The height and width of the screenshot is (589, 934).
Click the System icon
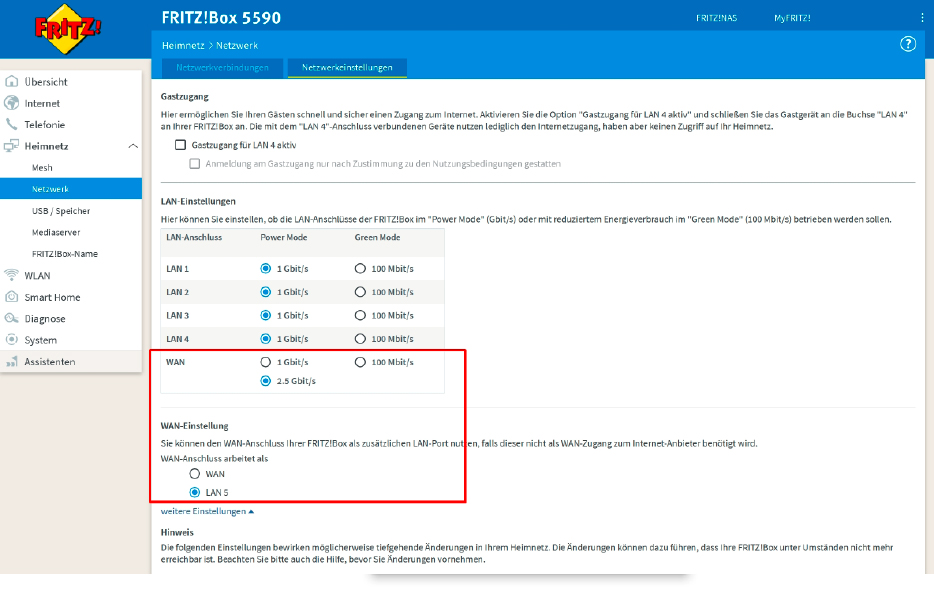coord(11,339)
